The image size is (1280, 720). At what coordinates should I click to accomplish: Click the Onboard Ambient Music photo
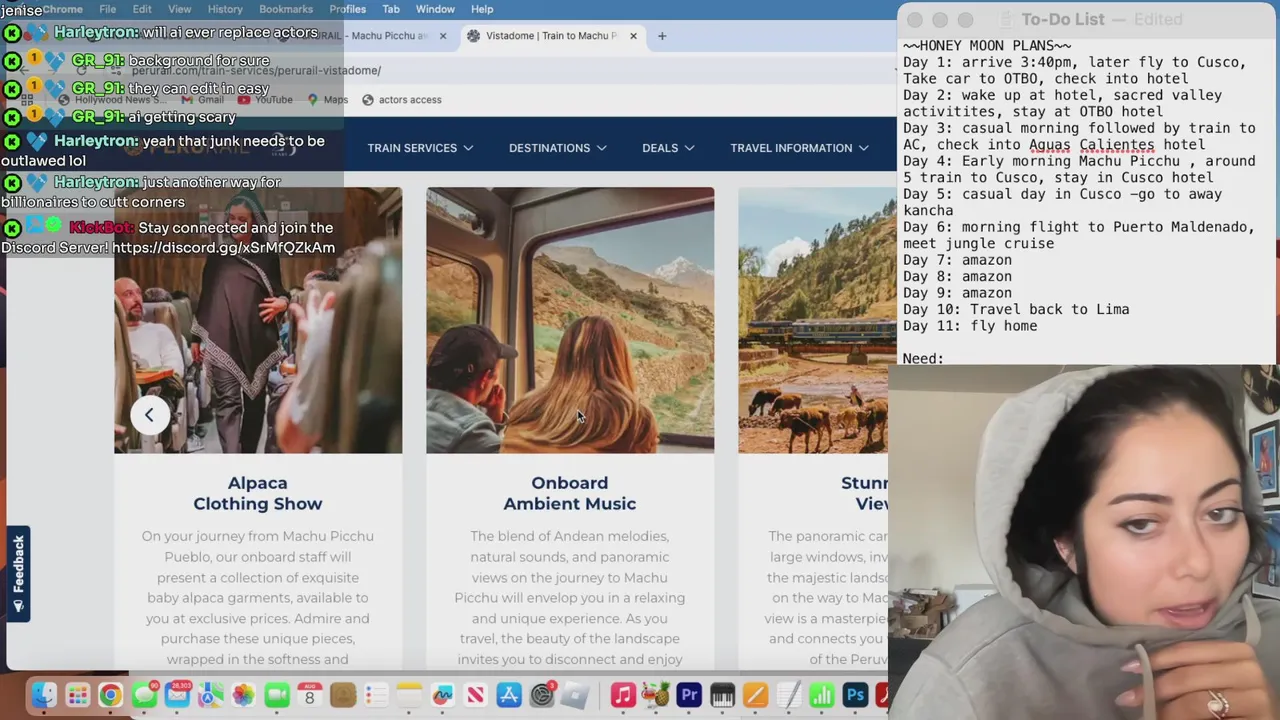point(570,320)
